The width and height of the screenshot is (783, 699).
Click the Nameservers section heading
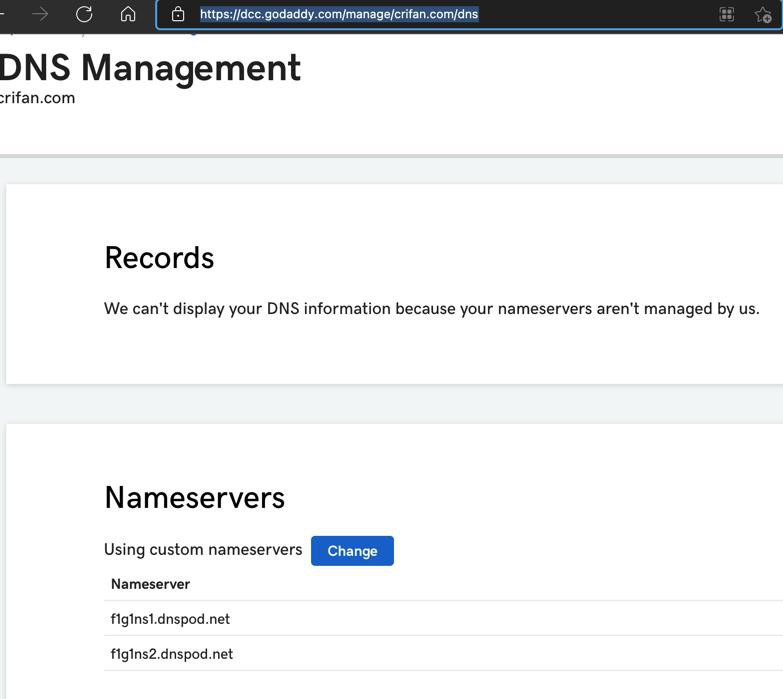point(195,498)
